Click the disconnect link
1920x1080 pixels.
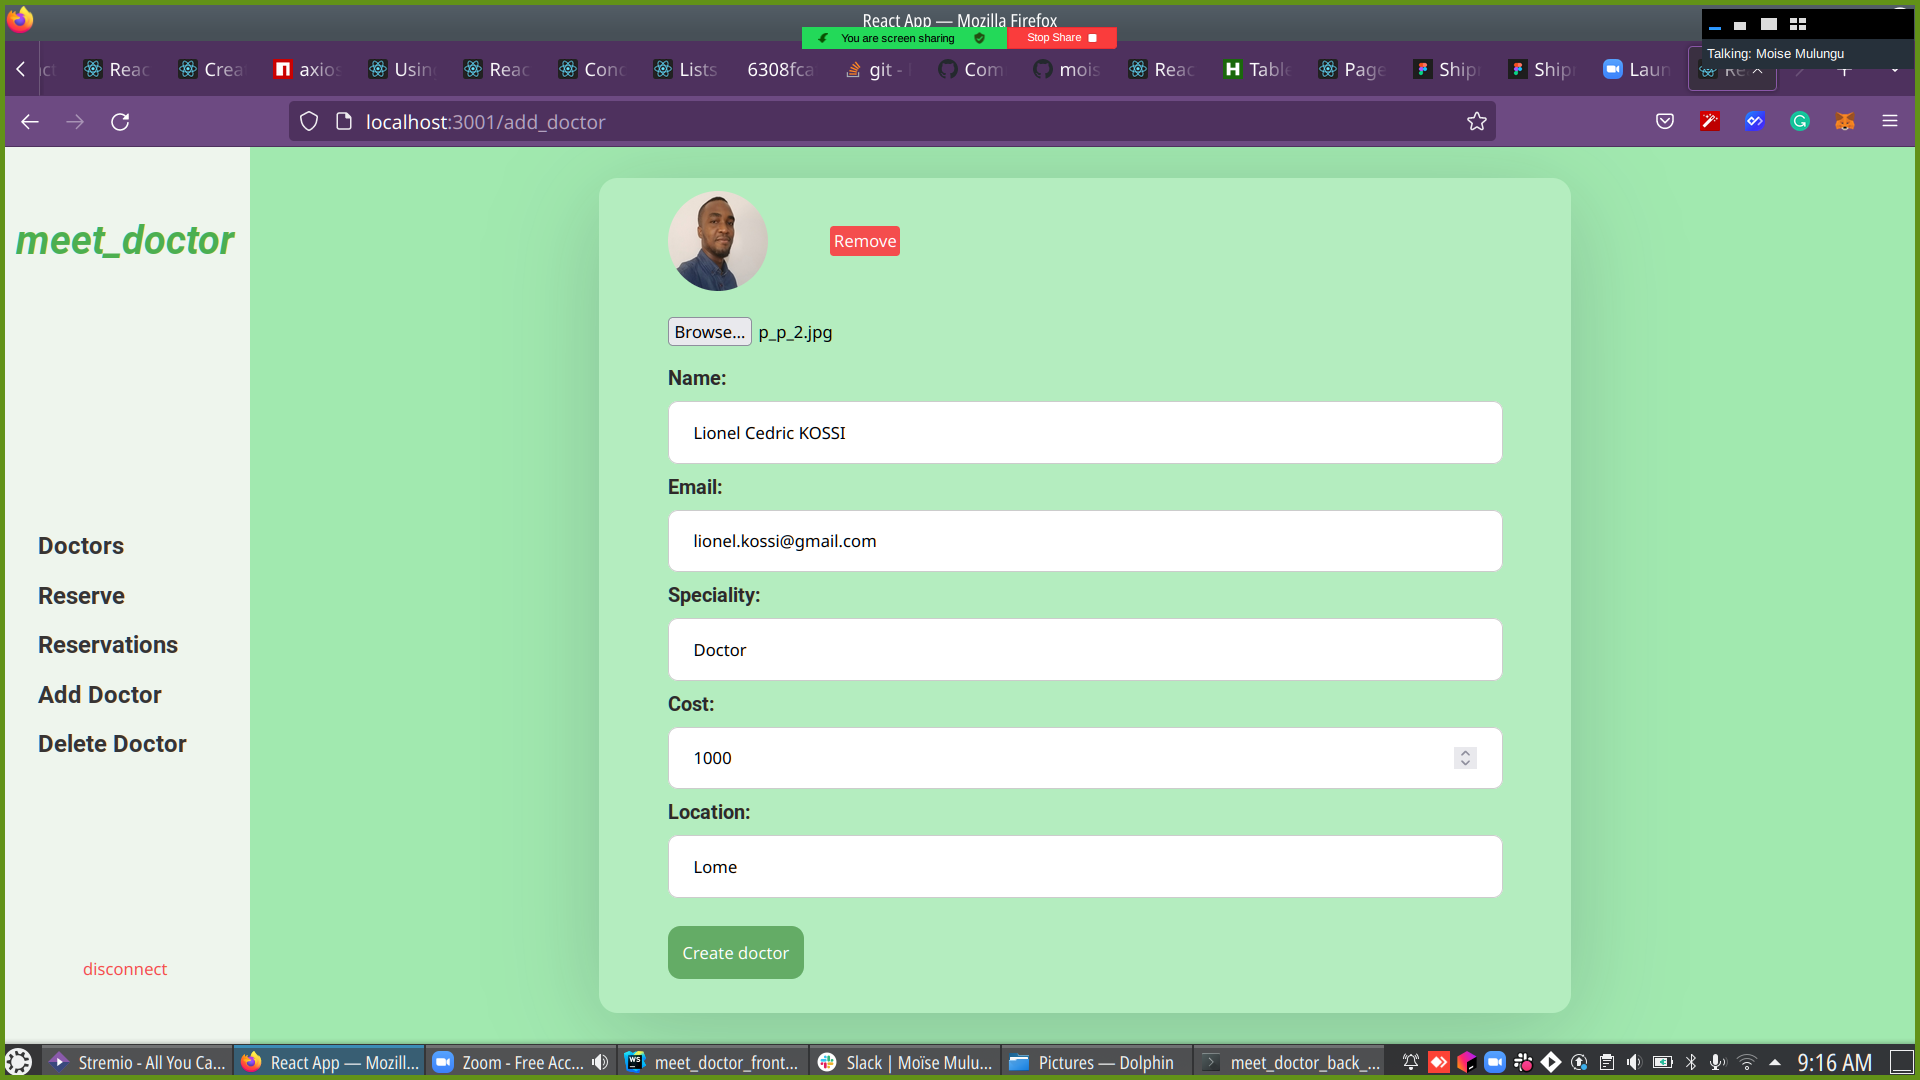coord(125,969)
